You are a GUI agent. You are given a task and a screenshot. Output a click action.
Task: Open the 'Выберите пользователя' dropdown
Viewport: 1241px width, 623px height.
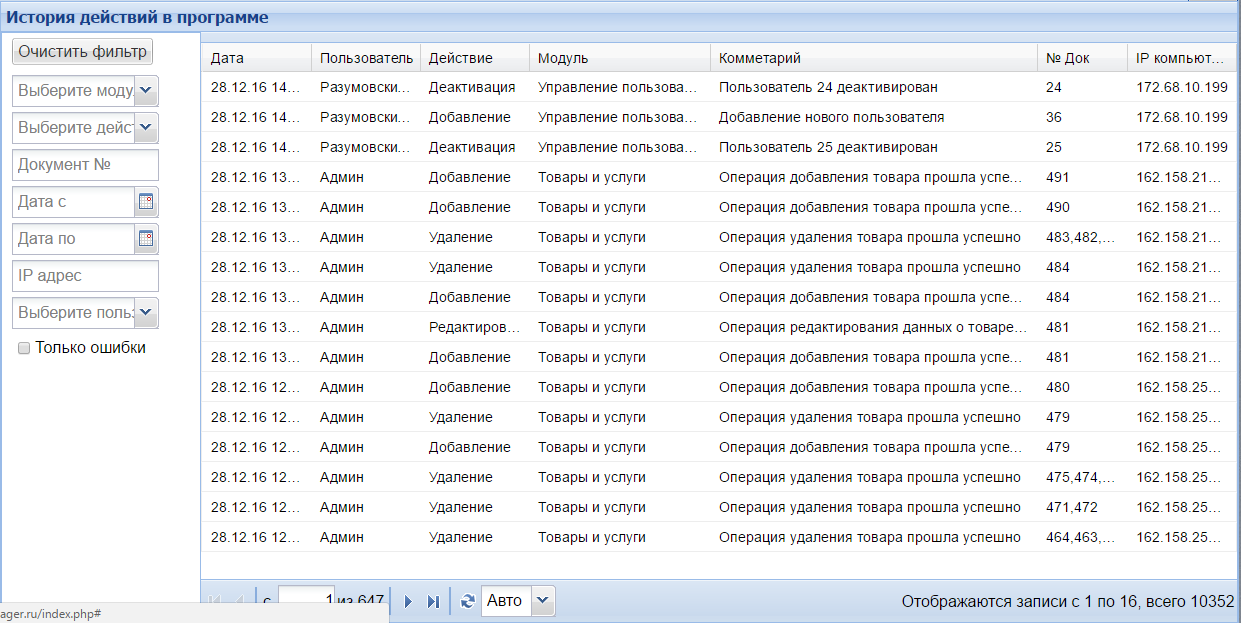tap(146, 313)
